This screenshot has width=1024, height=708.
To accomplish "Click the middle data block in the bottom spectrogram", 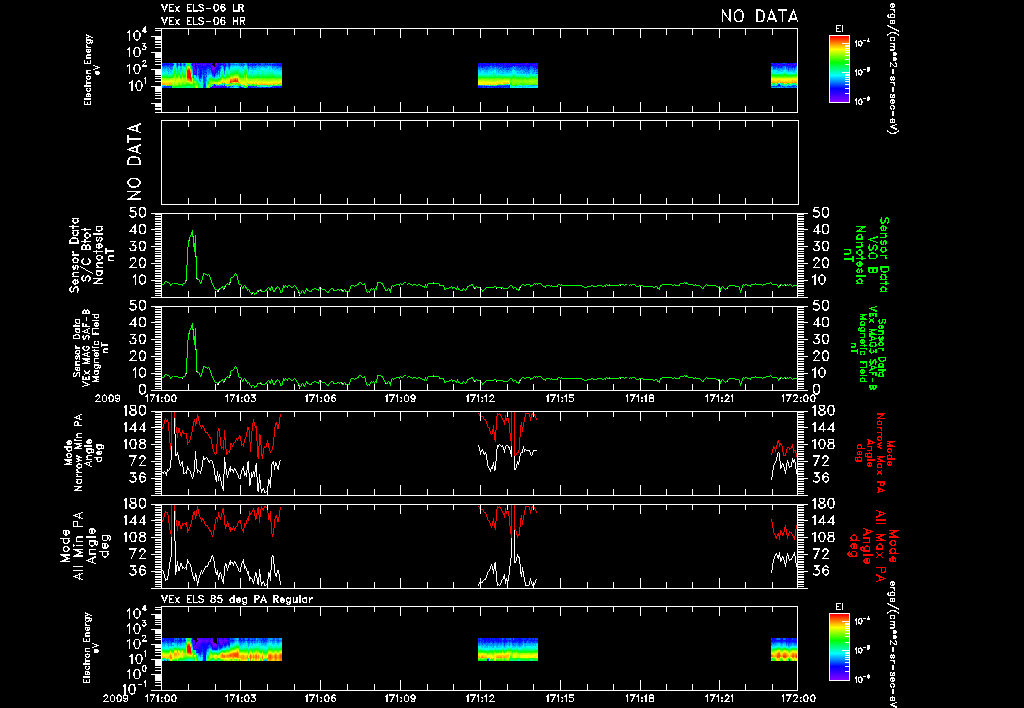I will coord(508,649).
